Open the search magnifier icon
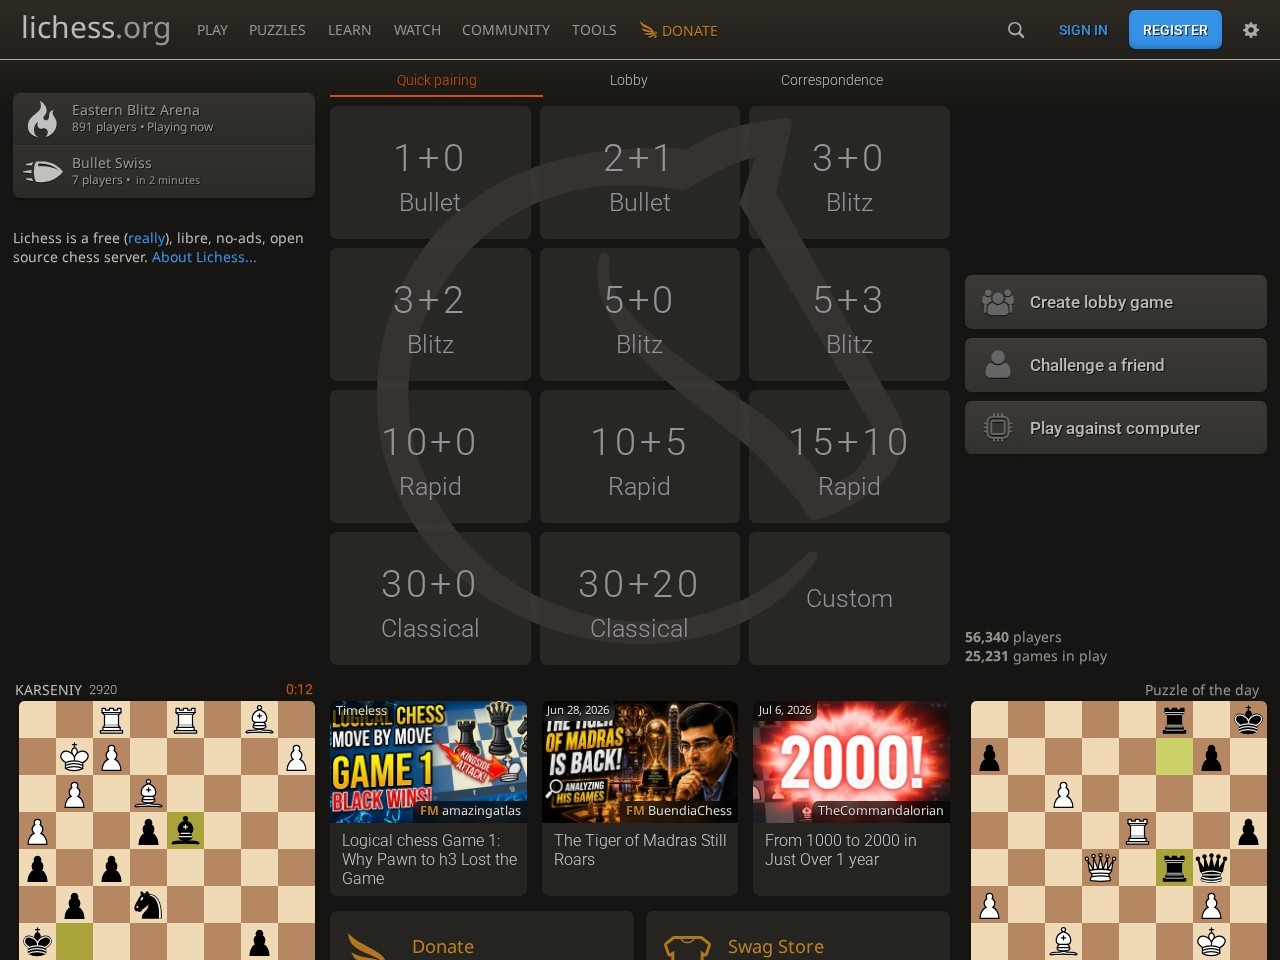Screen dimensions: 1280x960 pos(1016,30)
